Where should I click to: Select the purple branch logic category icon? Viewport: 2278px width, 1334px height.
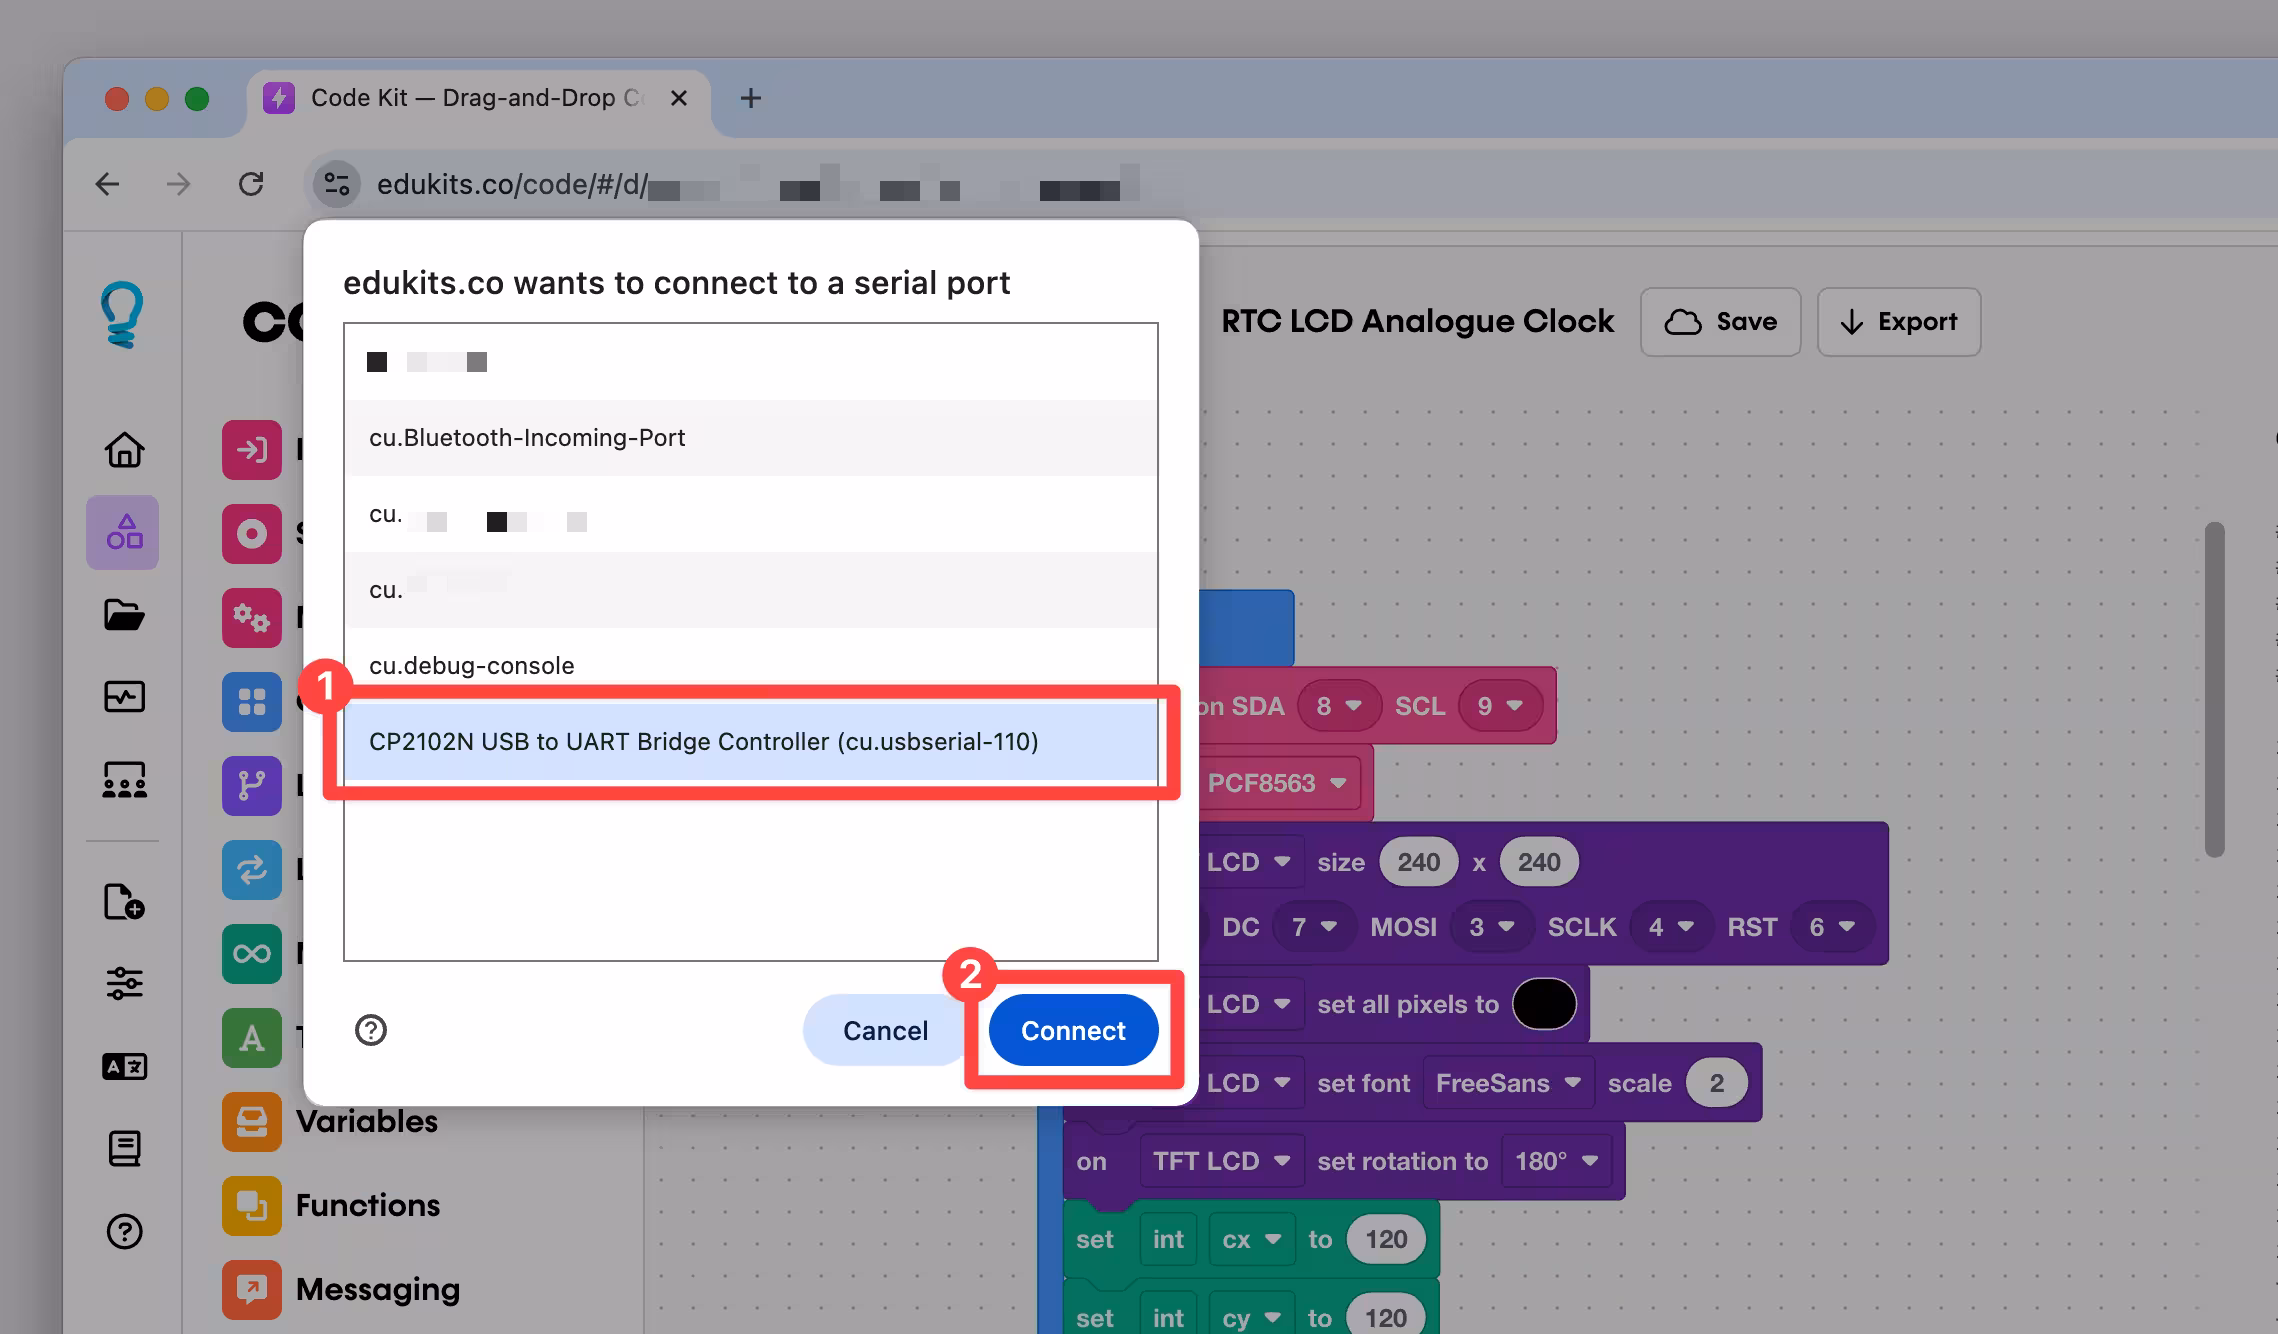pyautogui.click(x=251, y=786)
